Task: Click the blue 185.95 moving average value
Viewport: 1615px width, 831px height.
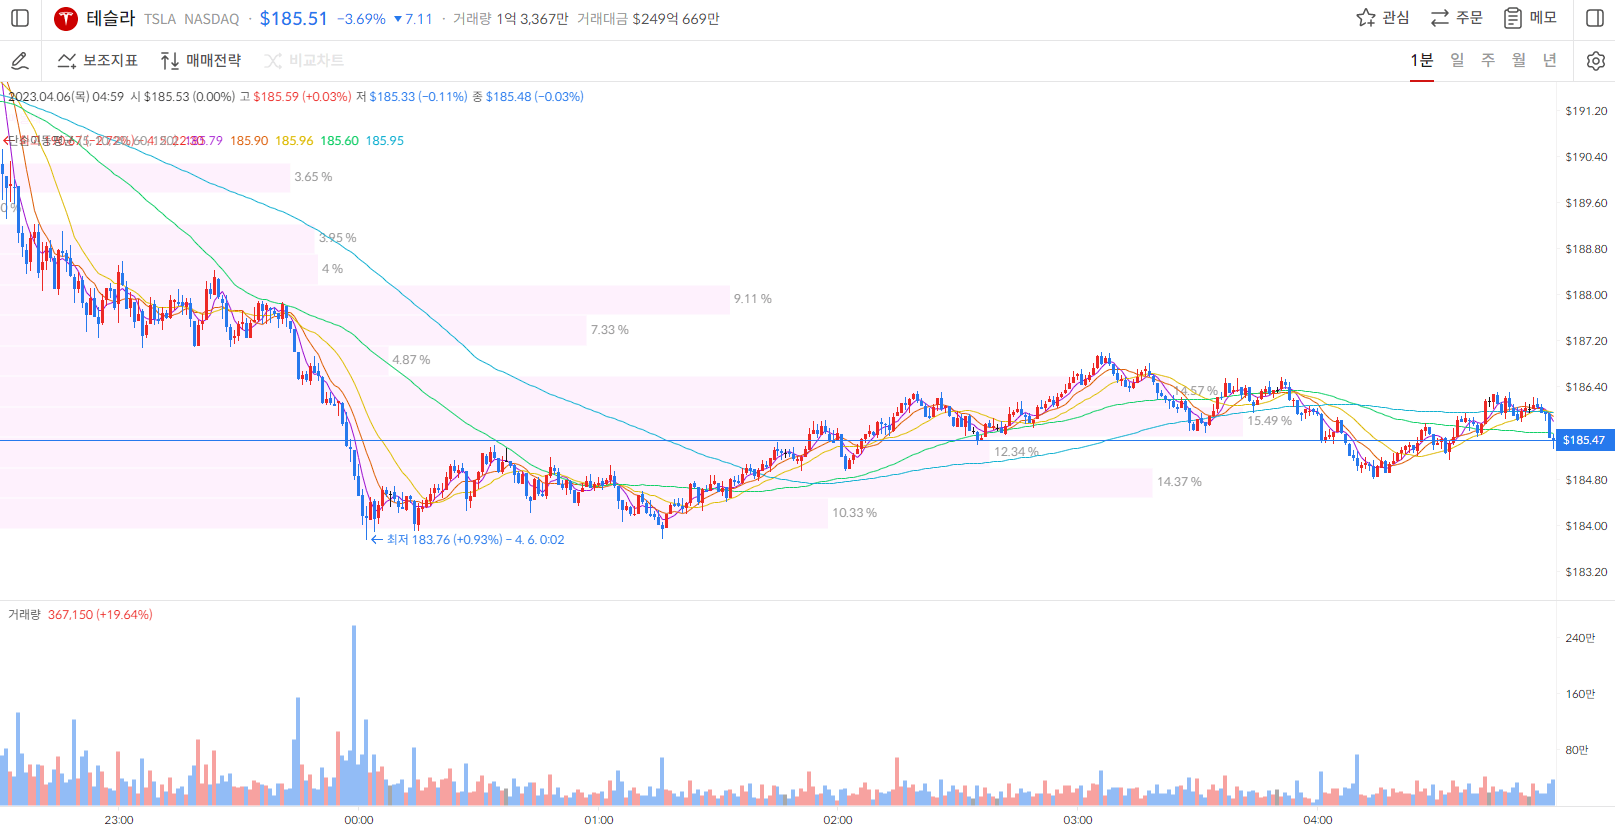Action: 385,141
